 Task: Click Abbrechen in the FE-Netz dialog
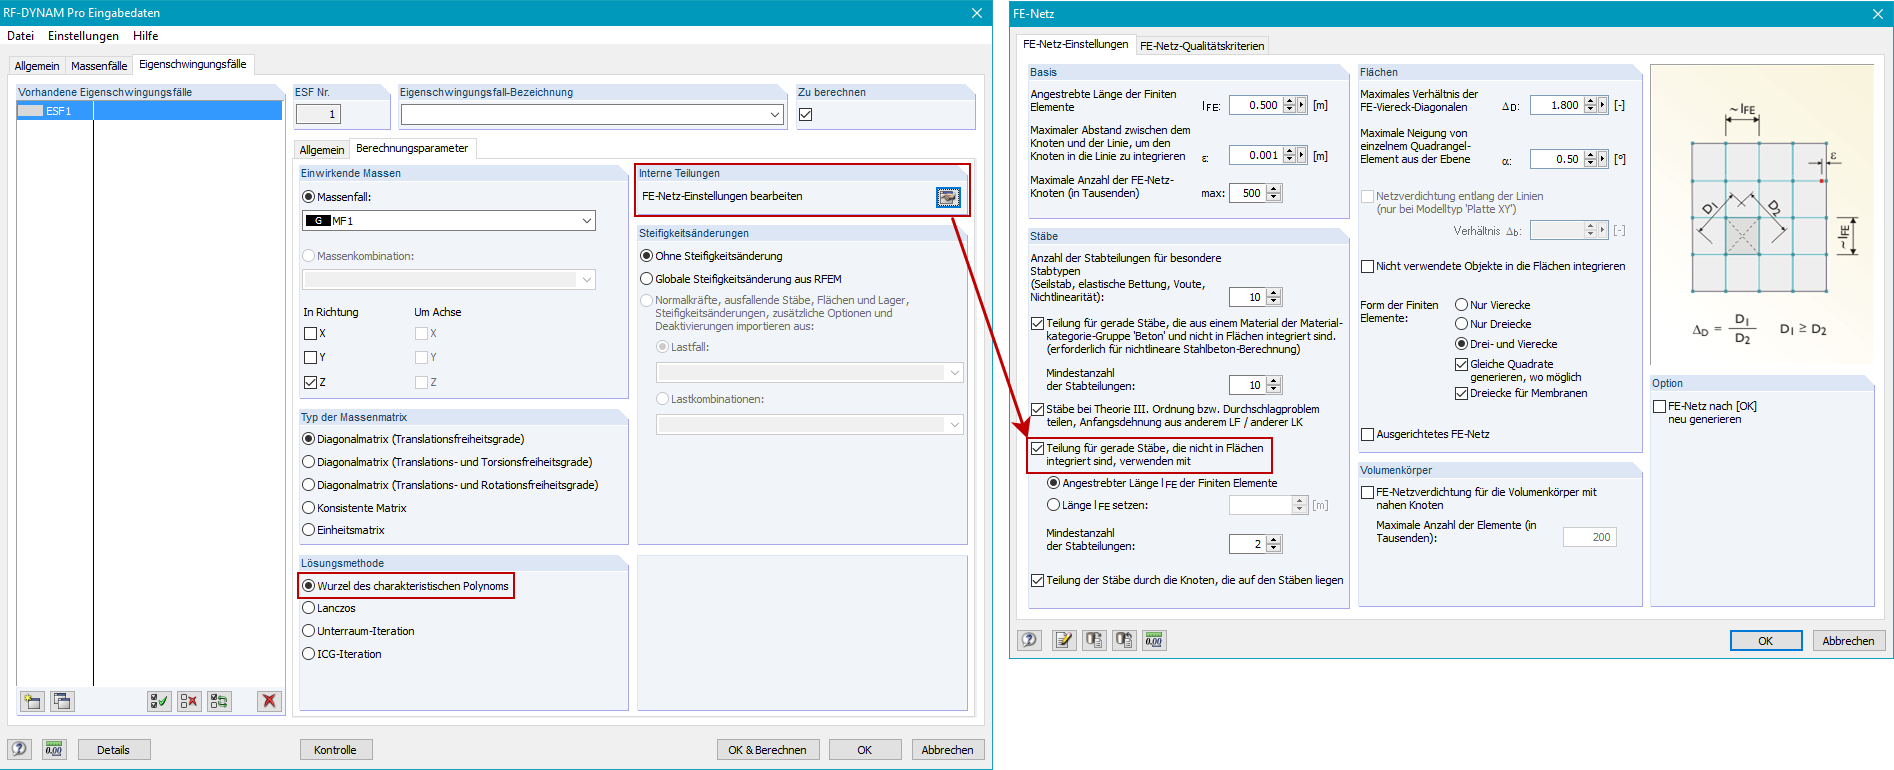pyautogui.click(x=1848, y=641)
